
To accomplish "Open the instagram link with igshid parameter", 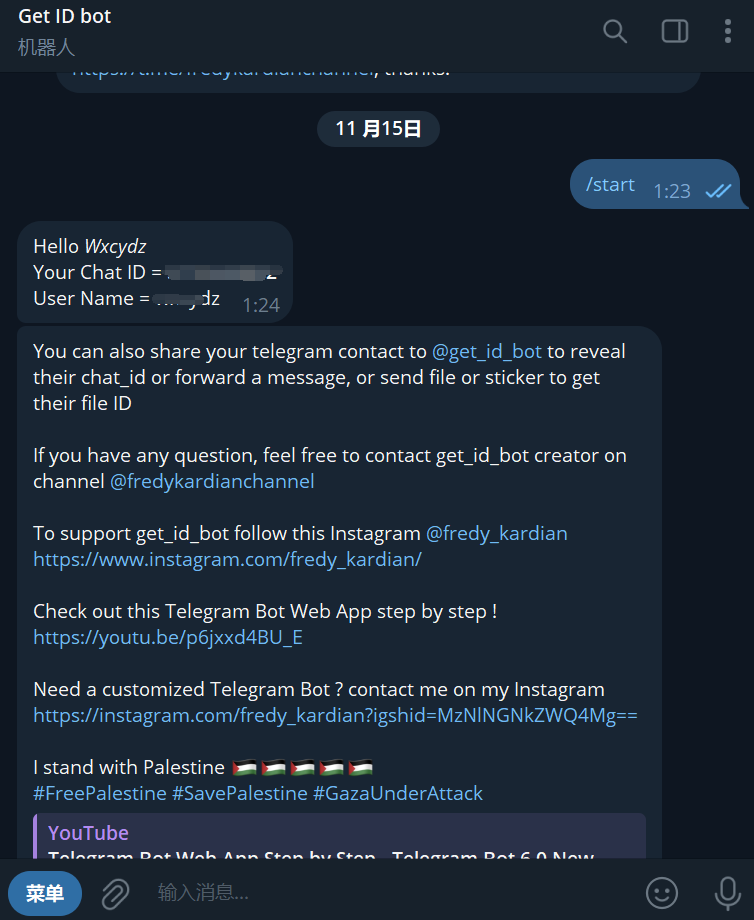I will coord(336,716).
